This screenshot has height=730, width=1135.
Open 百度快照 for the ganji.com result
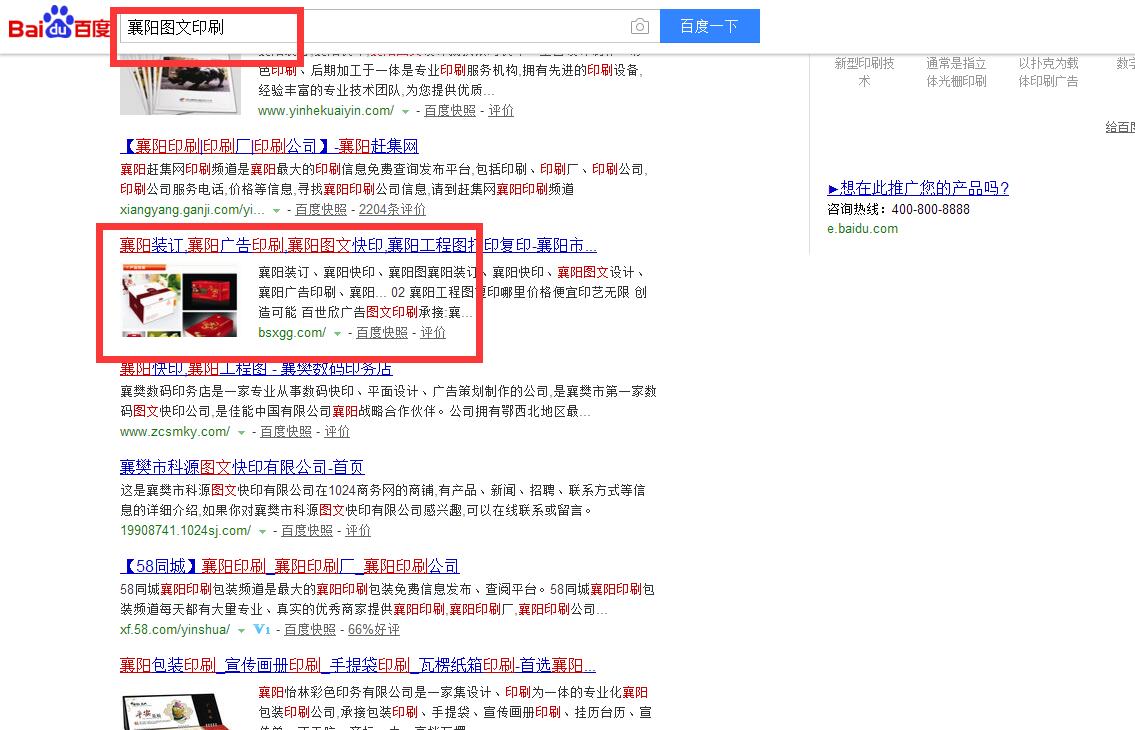point(321,210)
